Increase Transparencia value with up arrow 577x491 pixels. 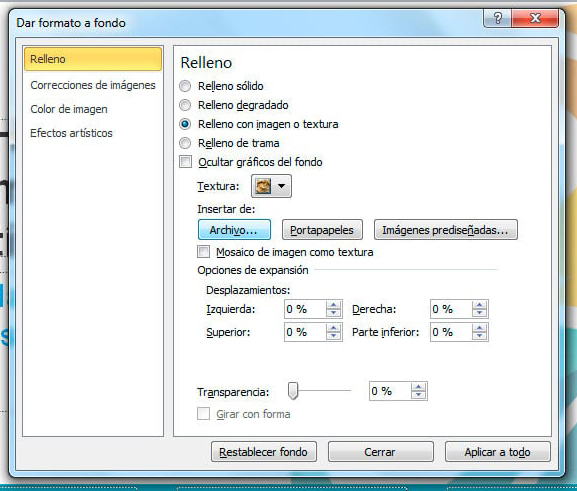(419, 387)
